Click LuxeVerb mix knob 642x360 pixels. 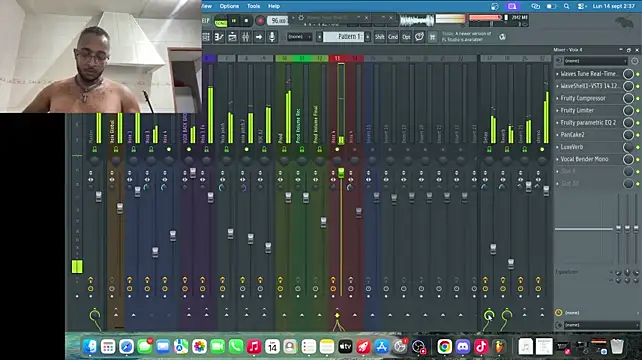[628, 147]
